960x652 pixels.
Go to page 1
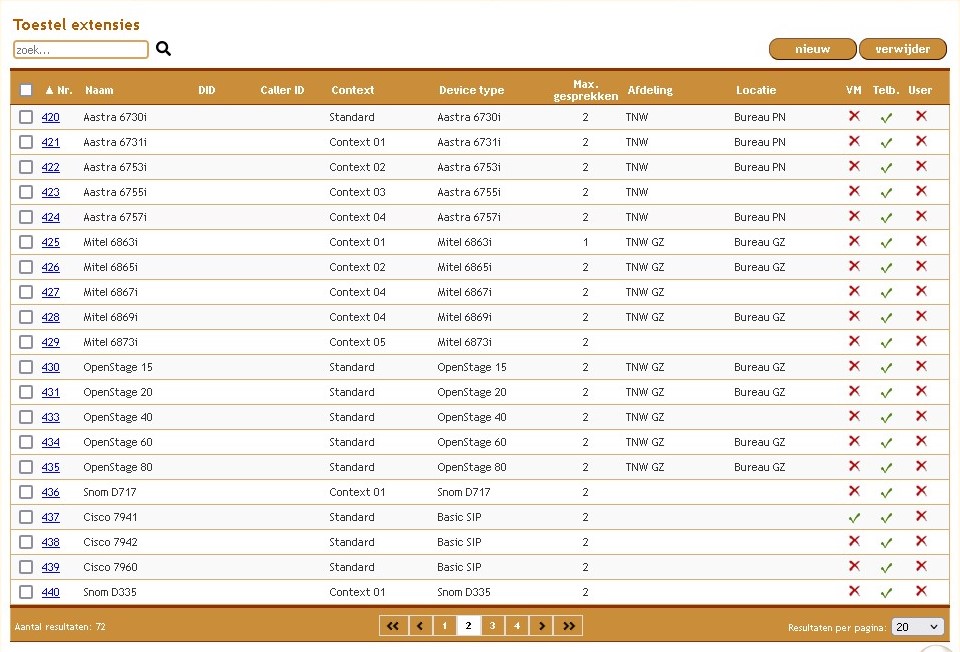(x=444, y=626)
